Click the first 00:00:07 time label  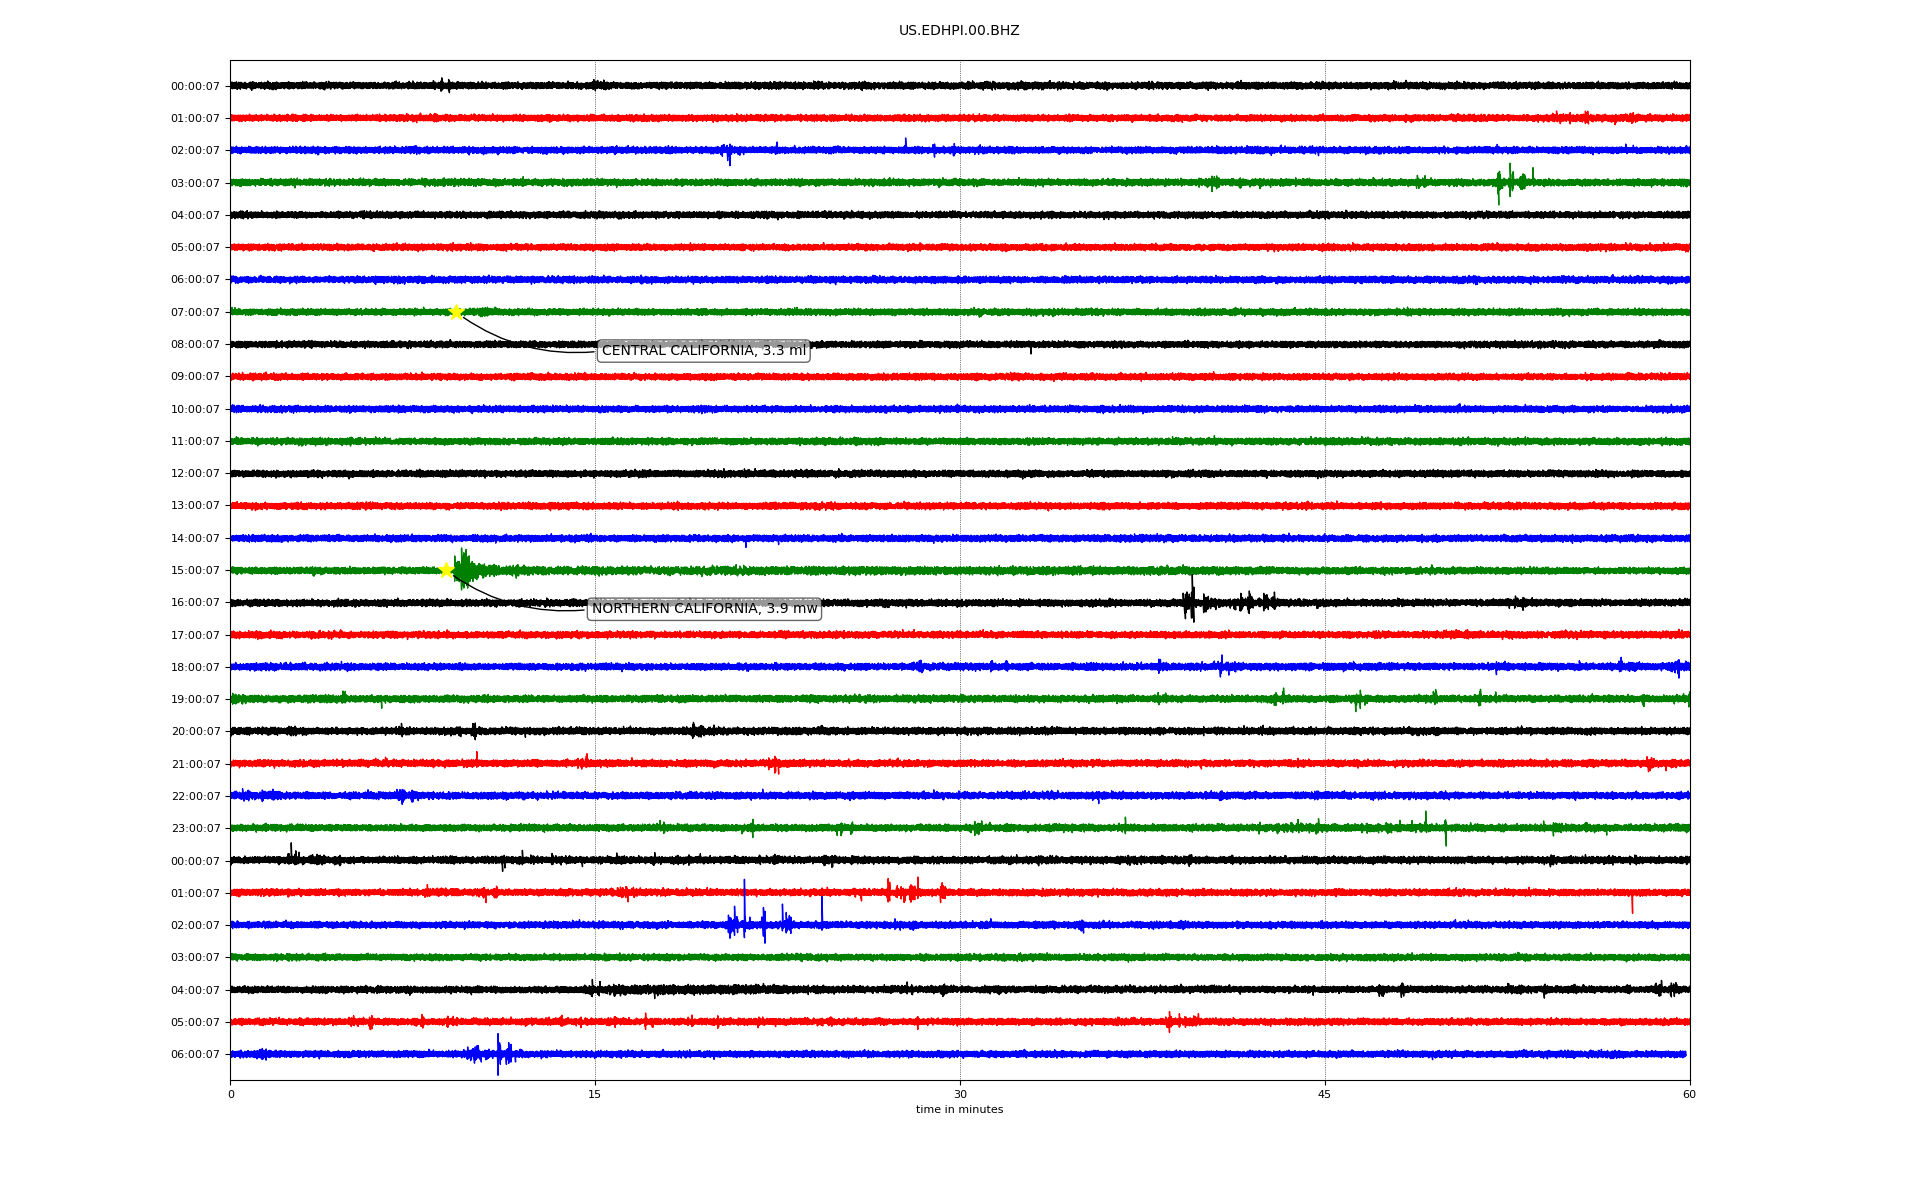195,87
